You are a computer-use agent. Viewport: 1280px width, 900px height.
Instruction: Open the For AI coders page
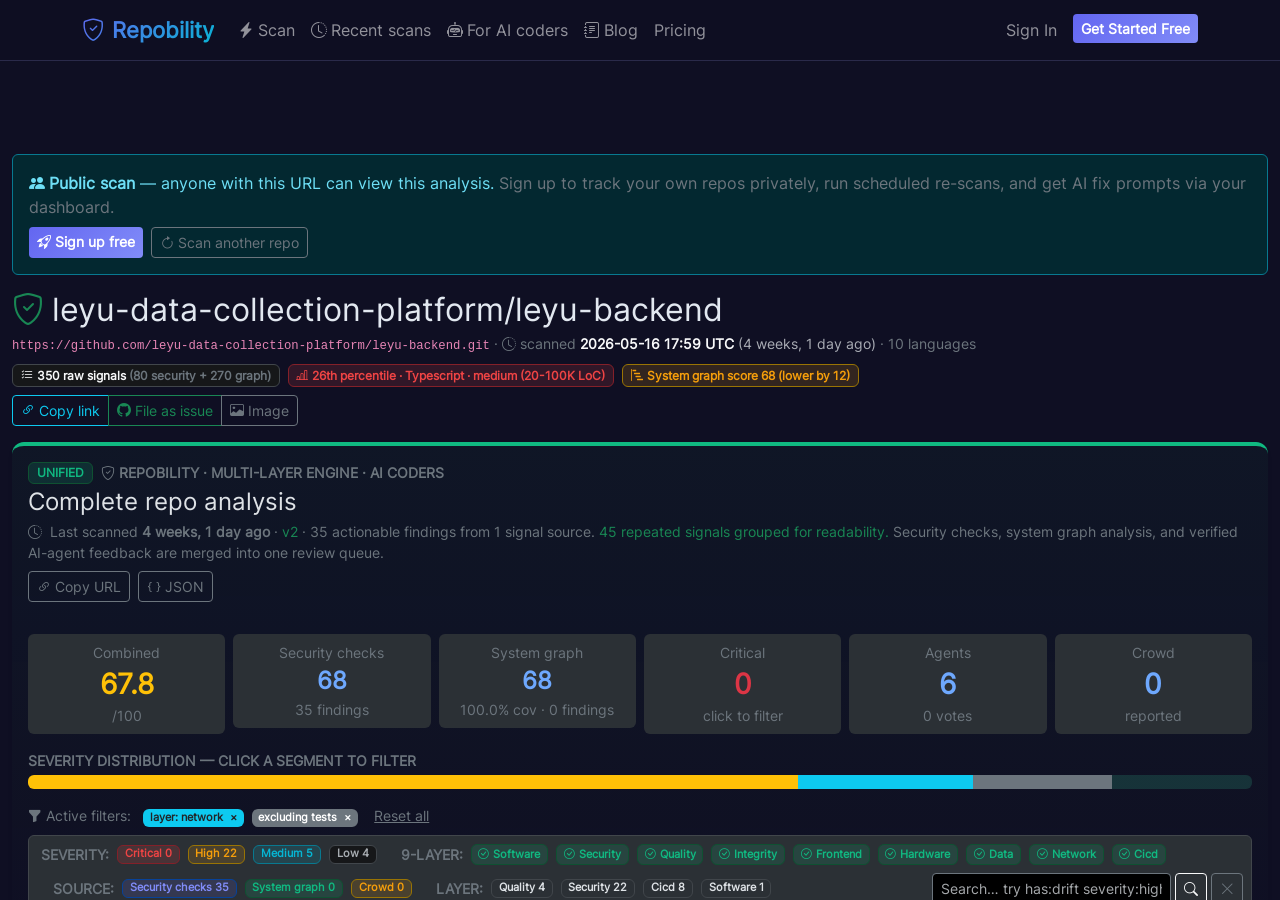coord(507,30)
